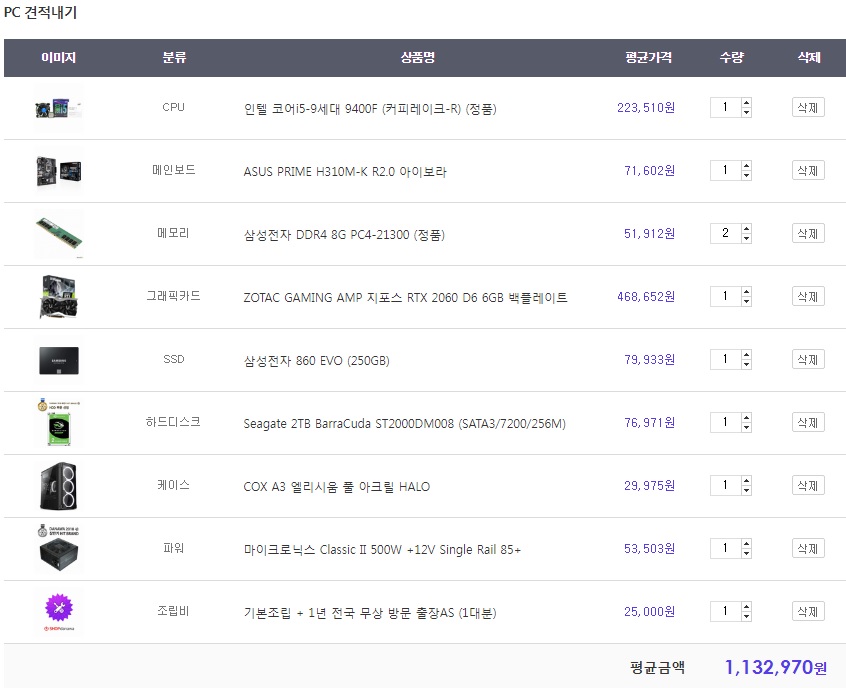Open the ZOTAC GAMING AMP RTX 2060 product name
The width and height of the screenshot is (846, 688).
(405, 298)
